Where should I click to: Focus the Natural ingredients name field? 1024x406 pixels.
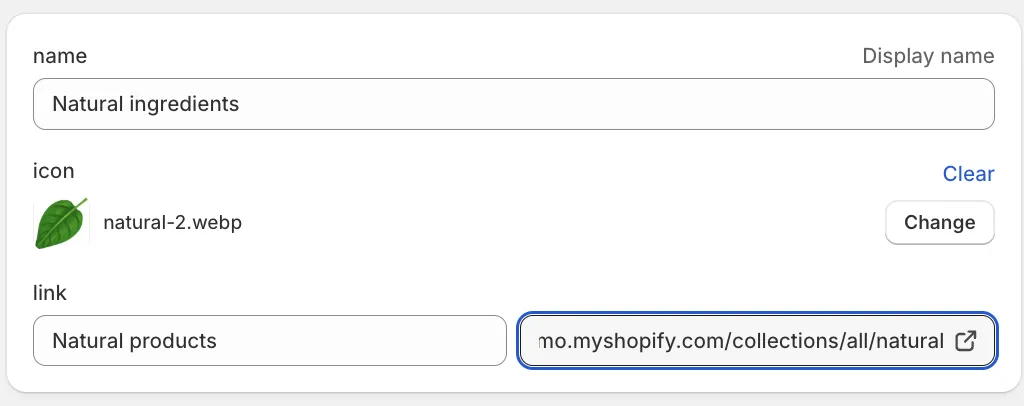[x=513, y=104]
